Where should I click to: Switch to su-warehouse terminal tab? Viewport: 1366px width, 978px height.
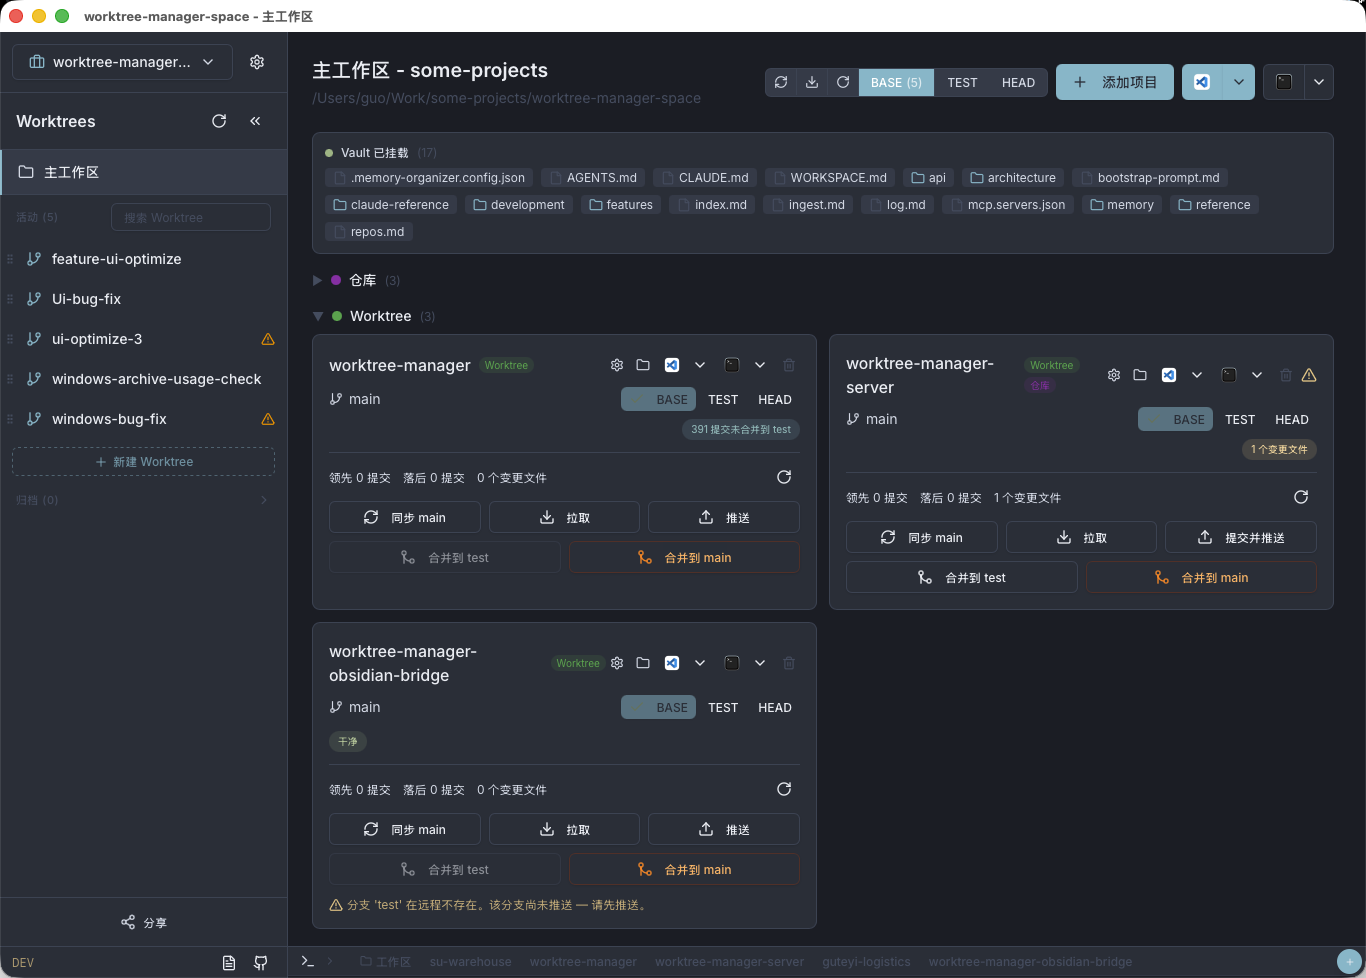tap(470, 962)
